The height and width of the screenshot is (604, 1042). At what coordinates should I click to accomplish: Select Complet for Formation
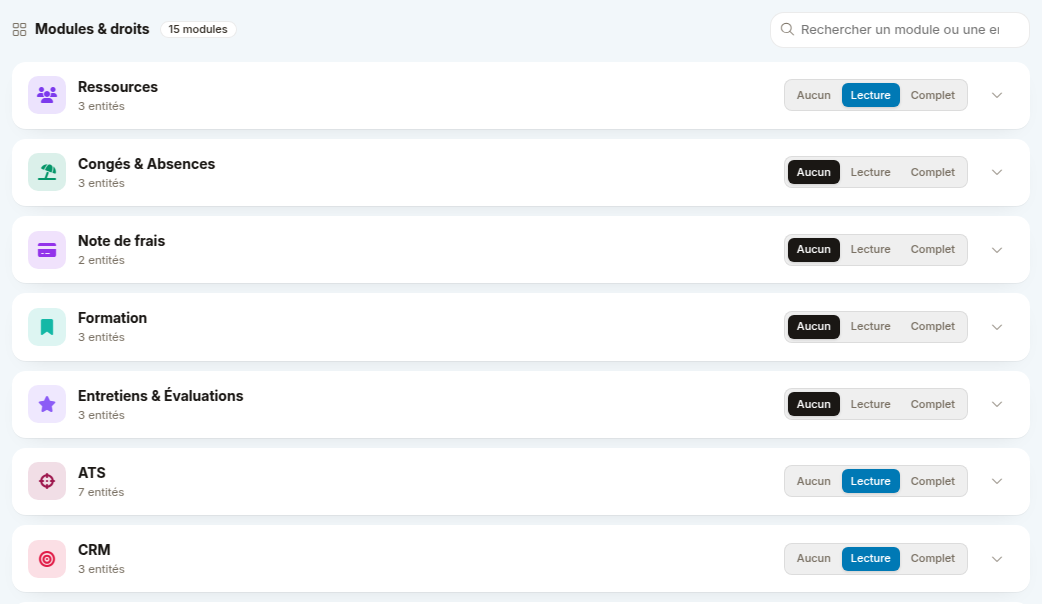932,326
